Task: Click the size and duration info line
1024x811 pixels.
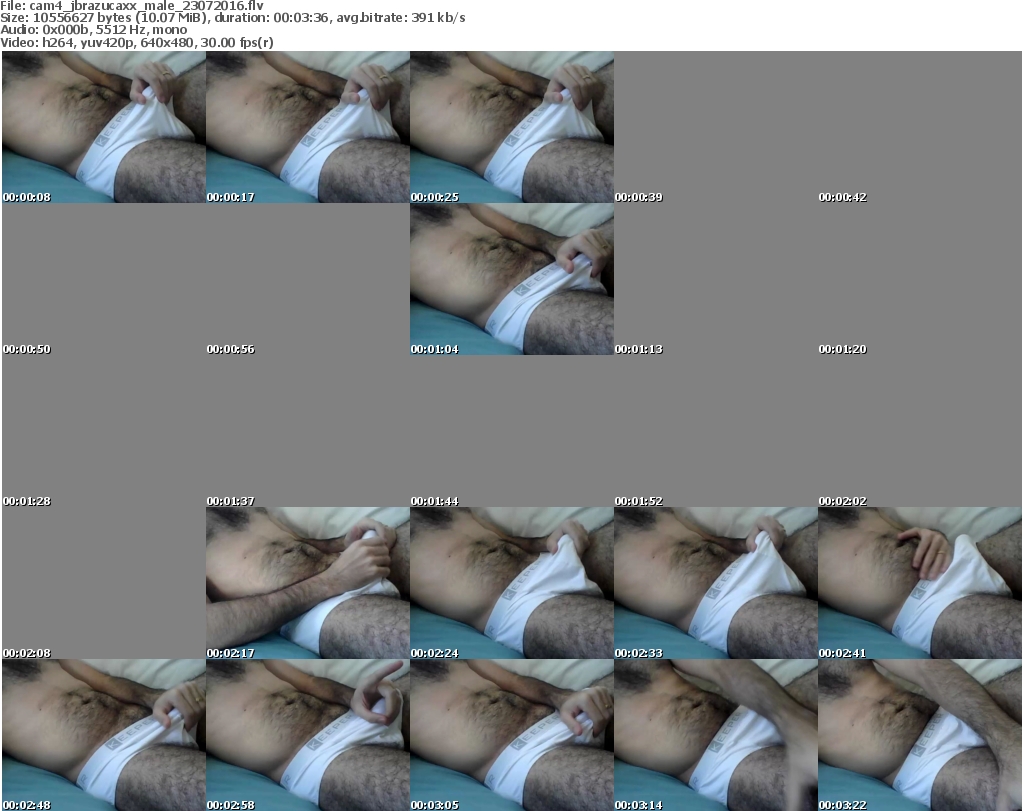Action: [232, 18]
